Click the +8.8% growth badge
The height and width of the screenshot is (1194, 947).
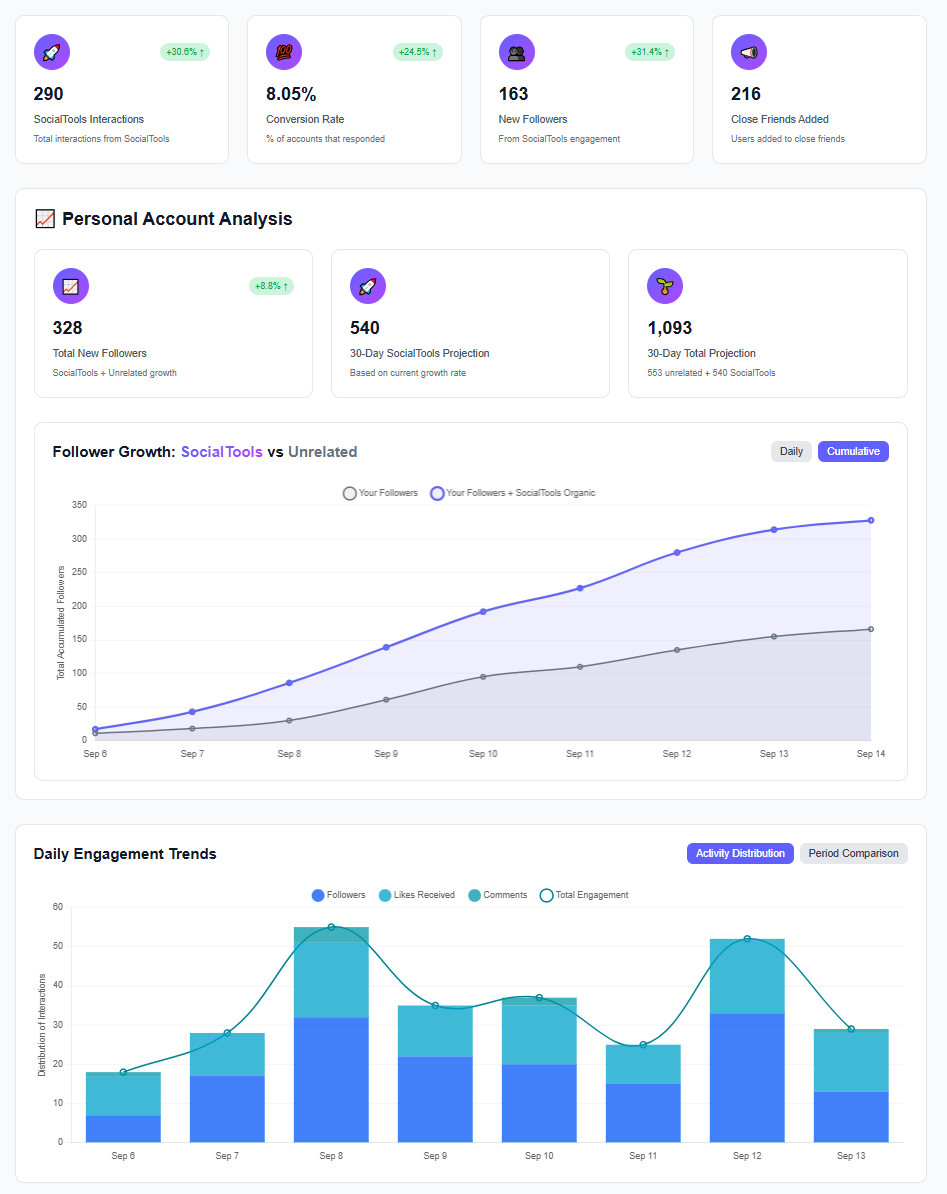pos(271,286)
